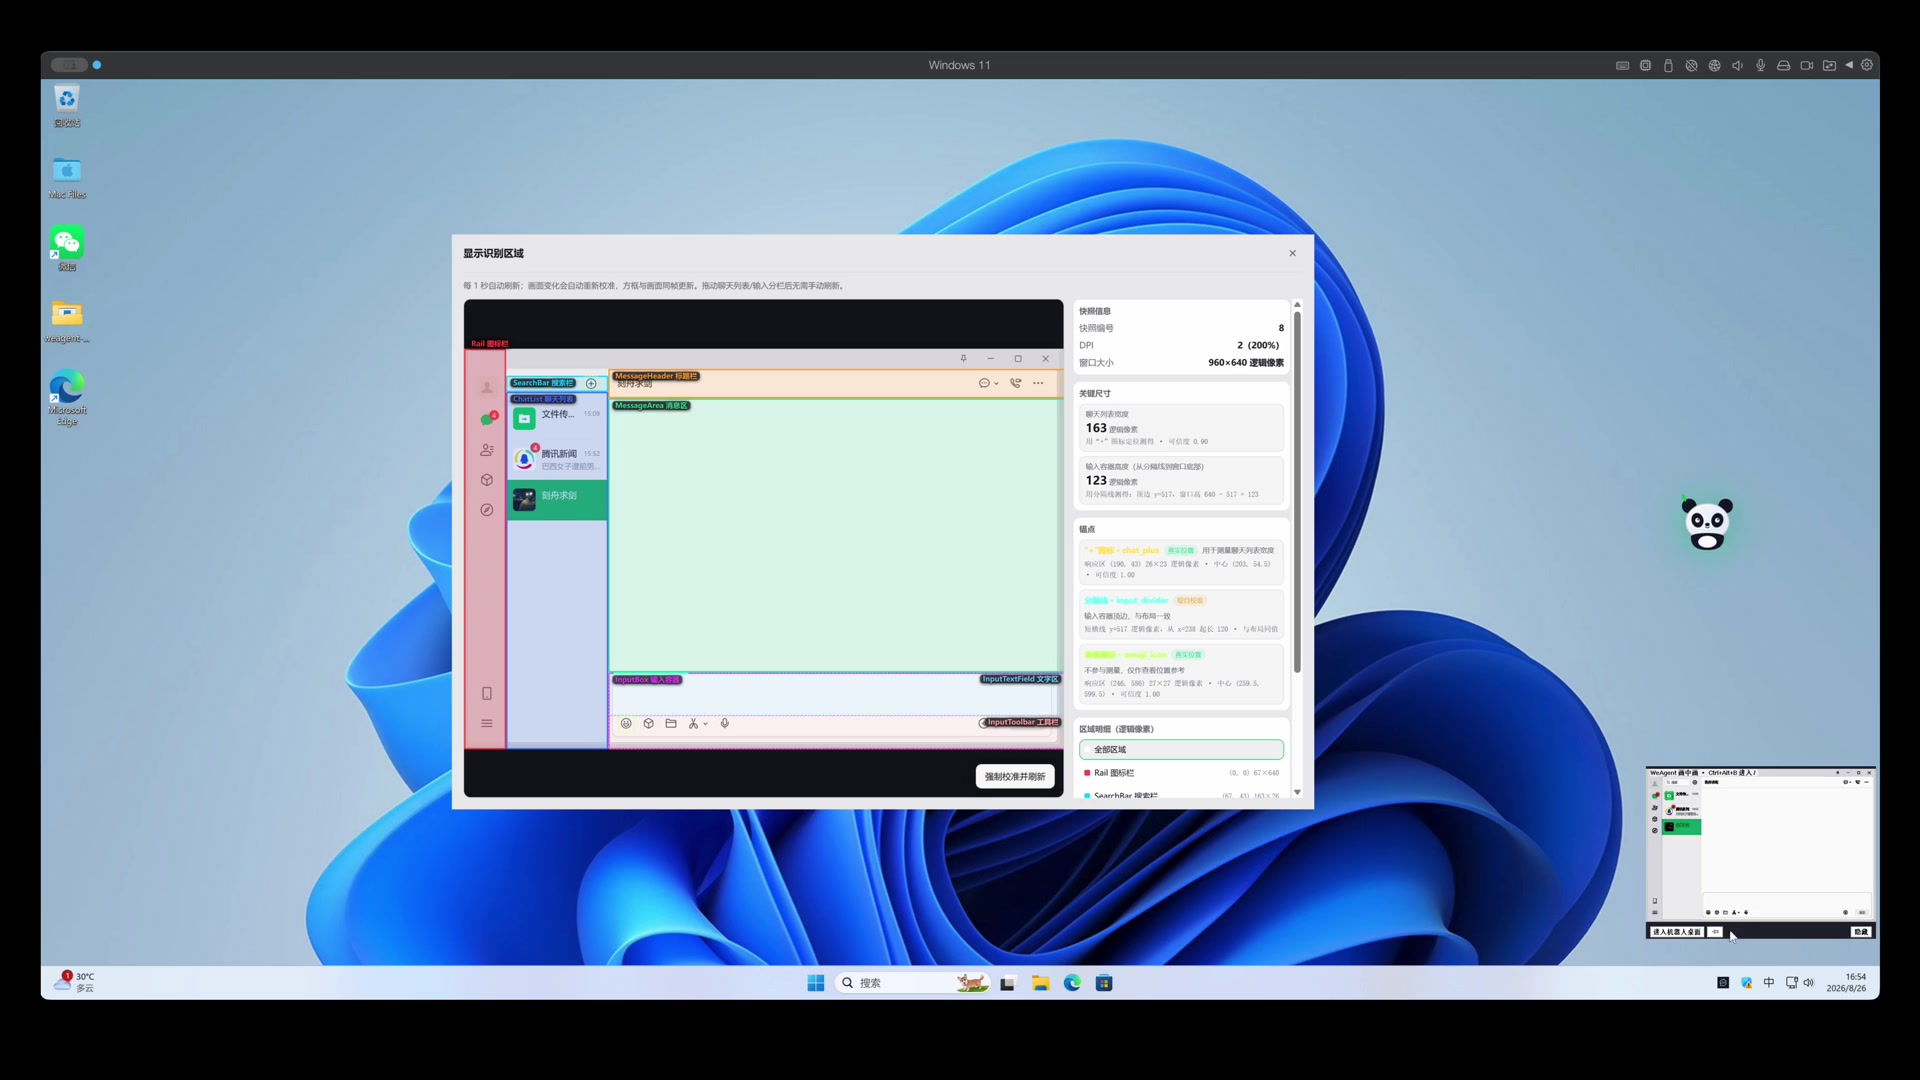The image size is (1920, 1080).
Task: Click the 强制校准并刷新 button
Action: 1015,777
